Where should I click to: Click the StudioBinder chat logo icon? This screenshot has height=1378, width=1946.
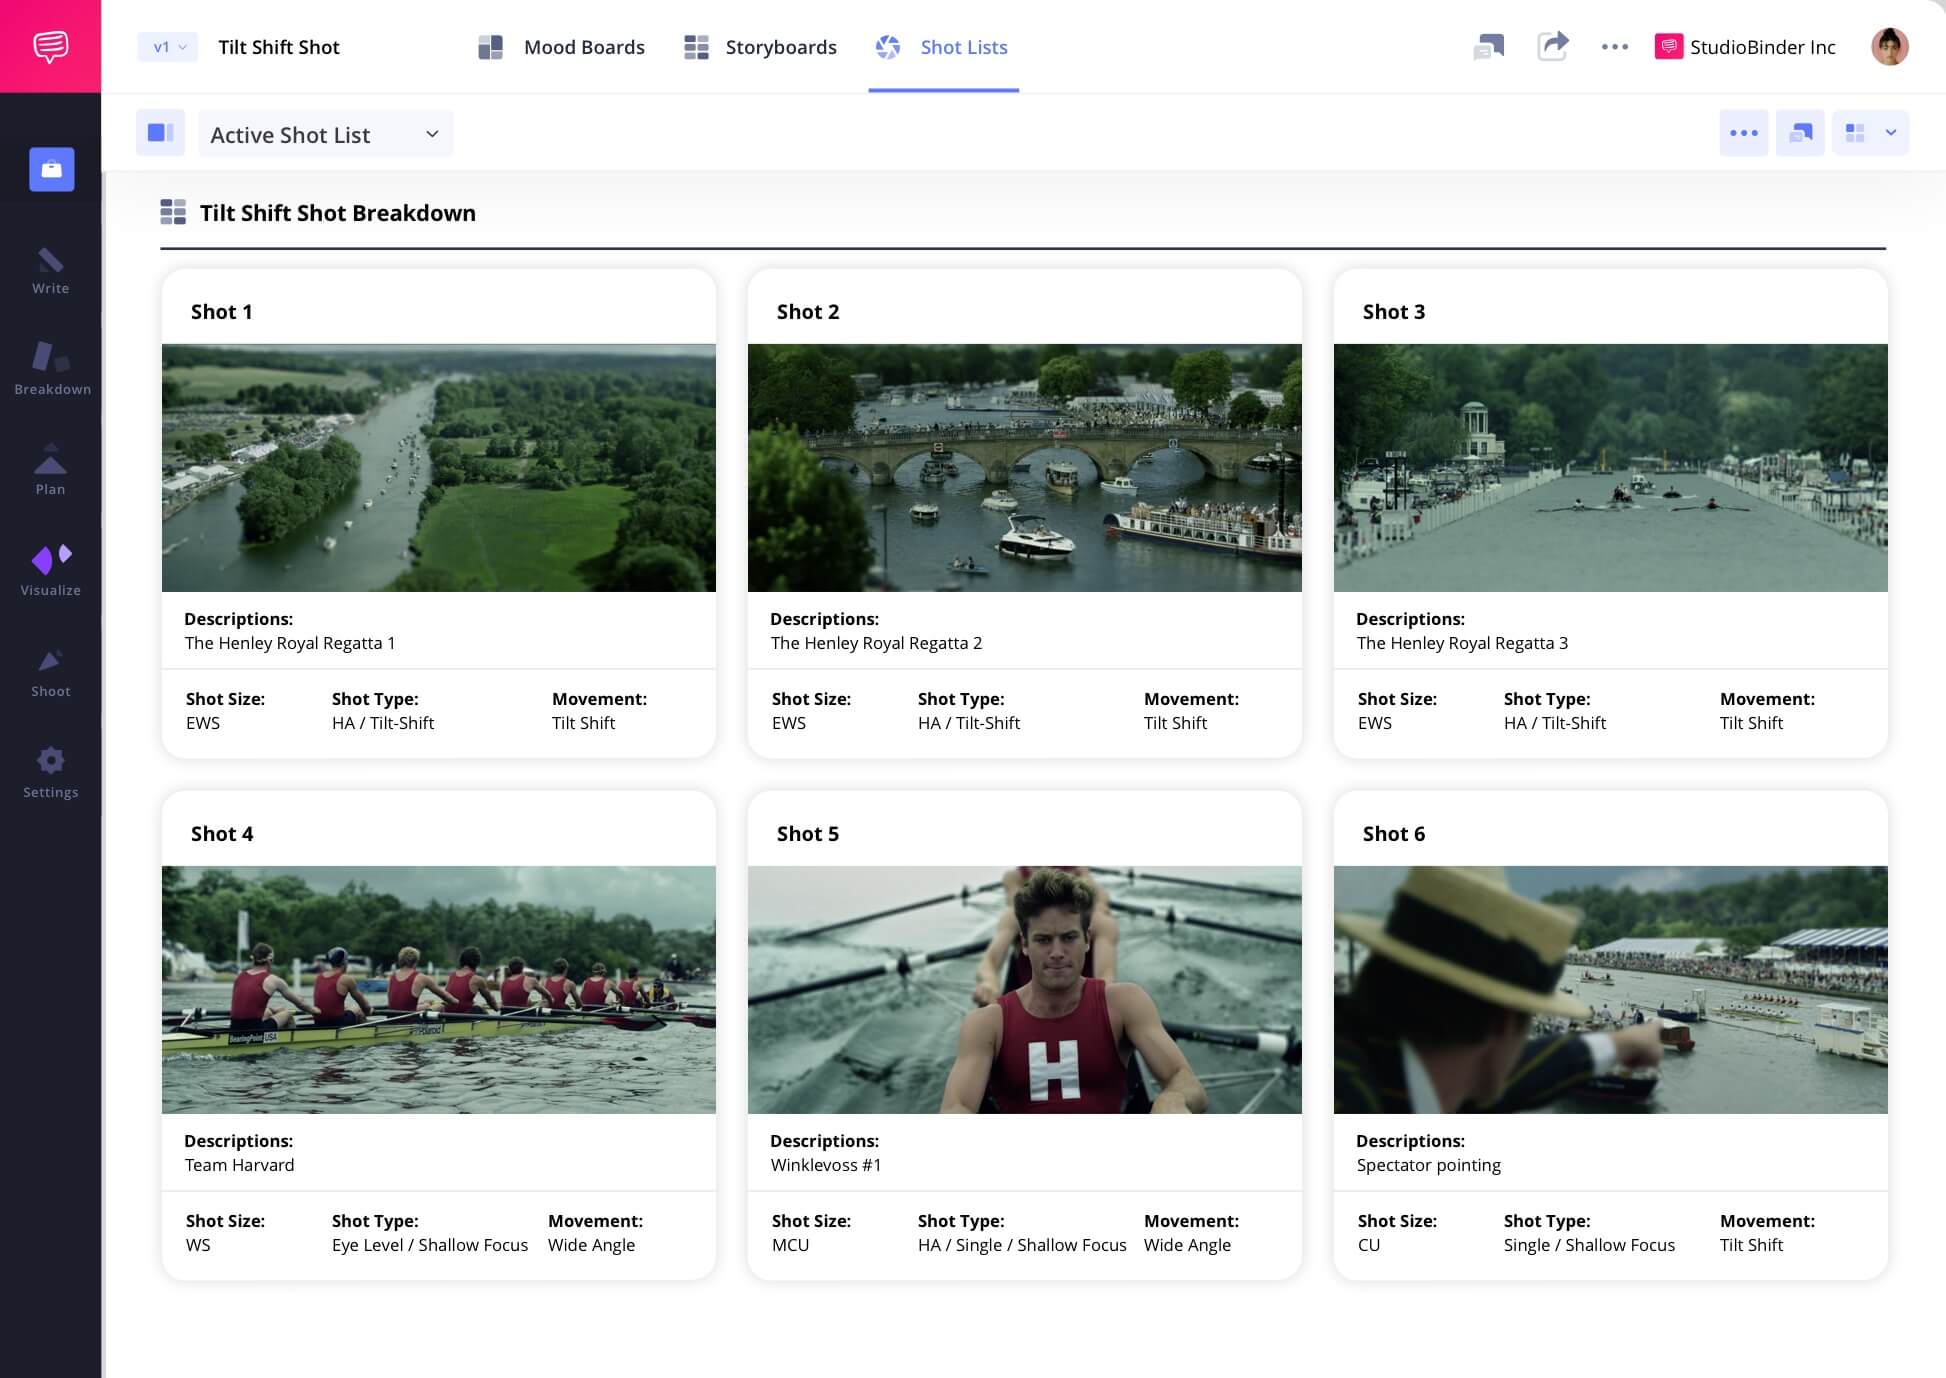tap(50, 46)
